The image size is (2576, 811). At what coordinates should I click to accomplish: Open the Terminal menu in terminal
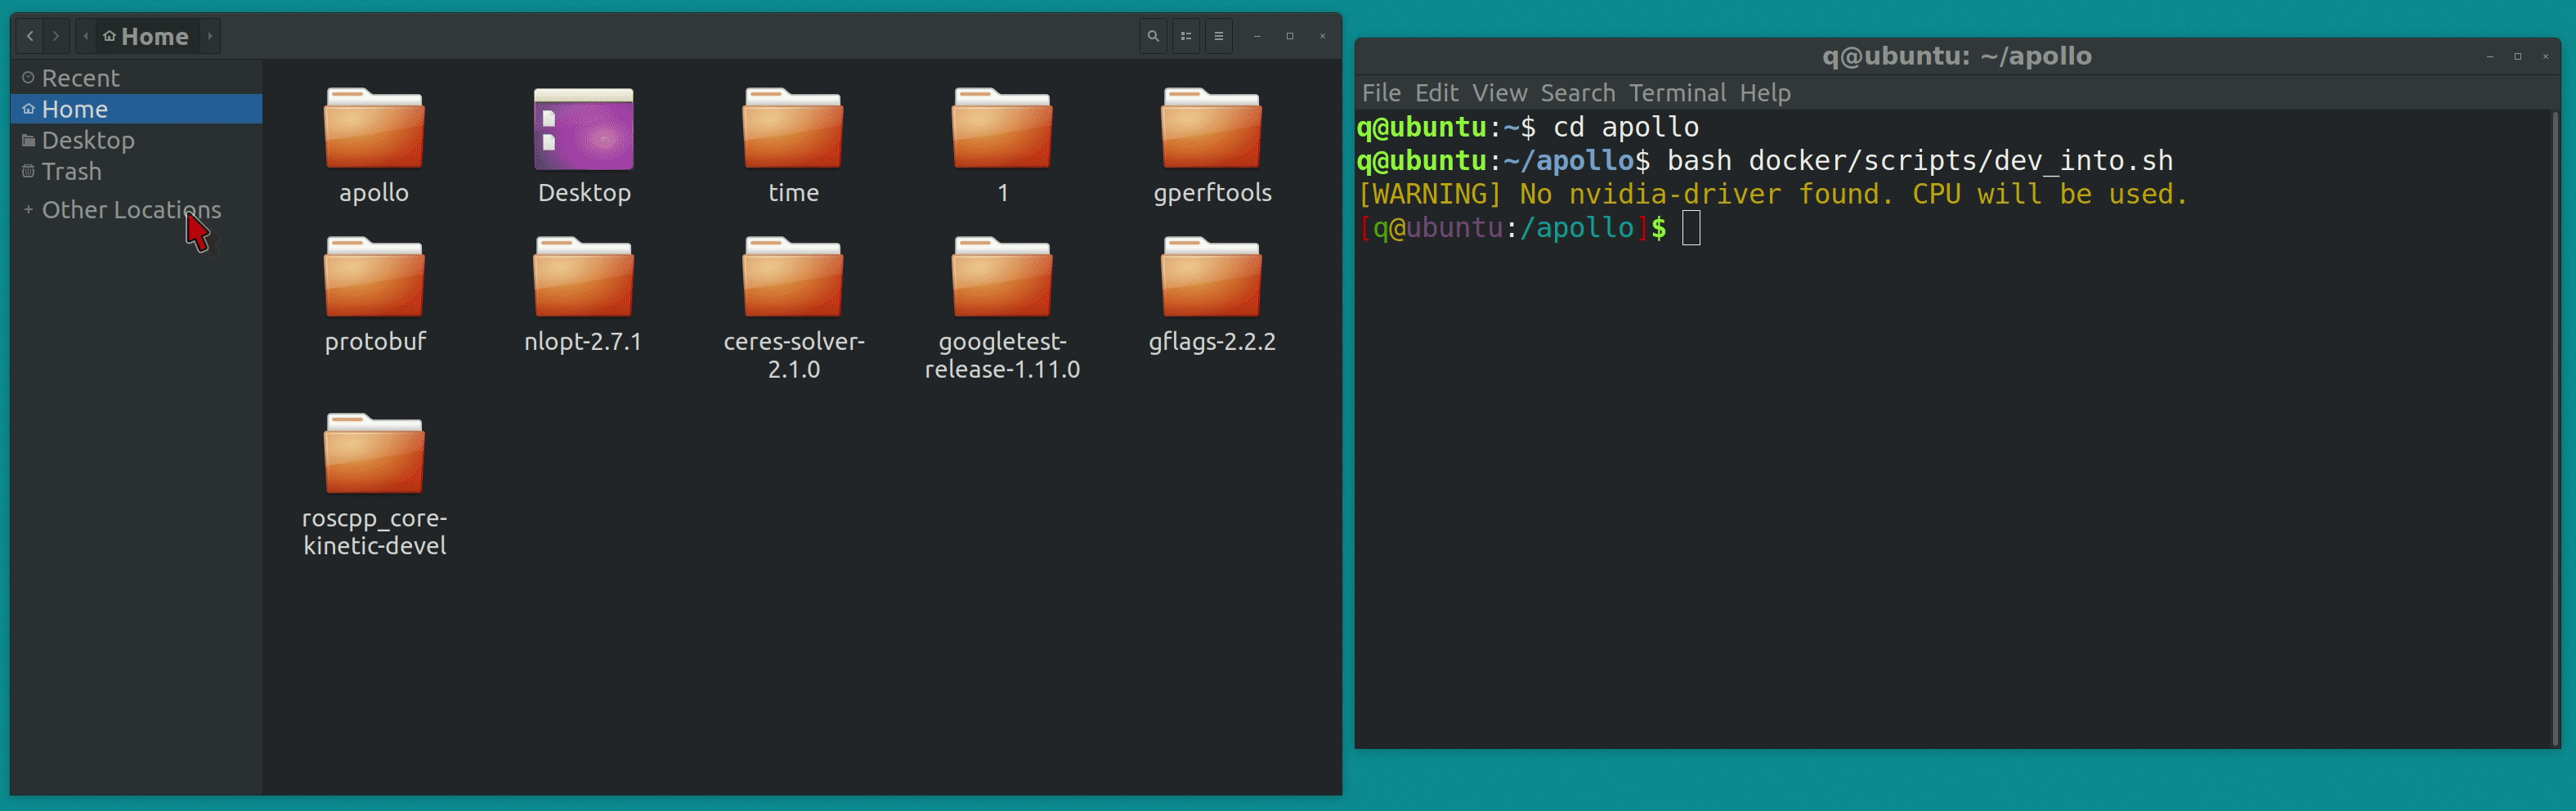tap(1677, 93)
